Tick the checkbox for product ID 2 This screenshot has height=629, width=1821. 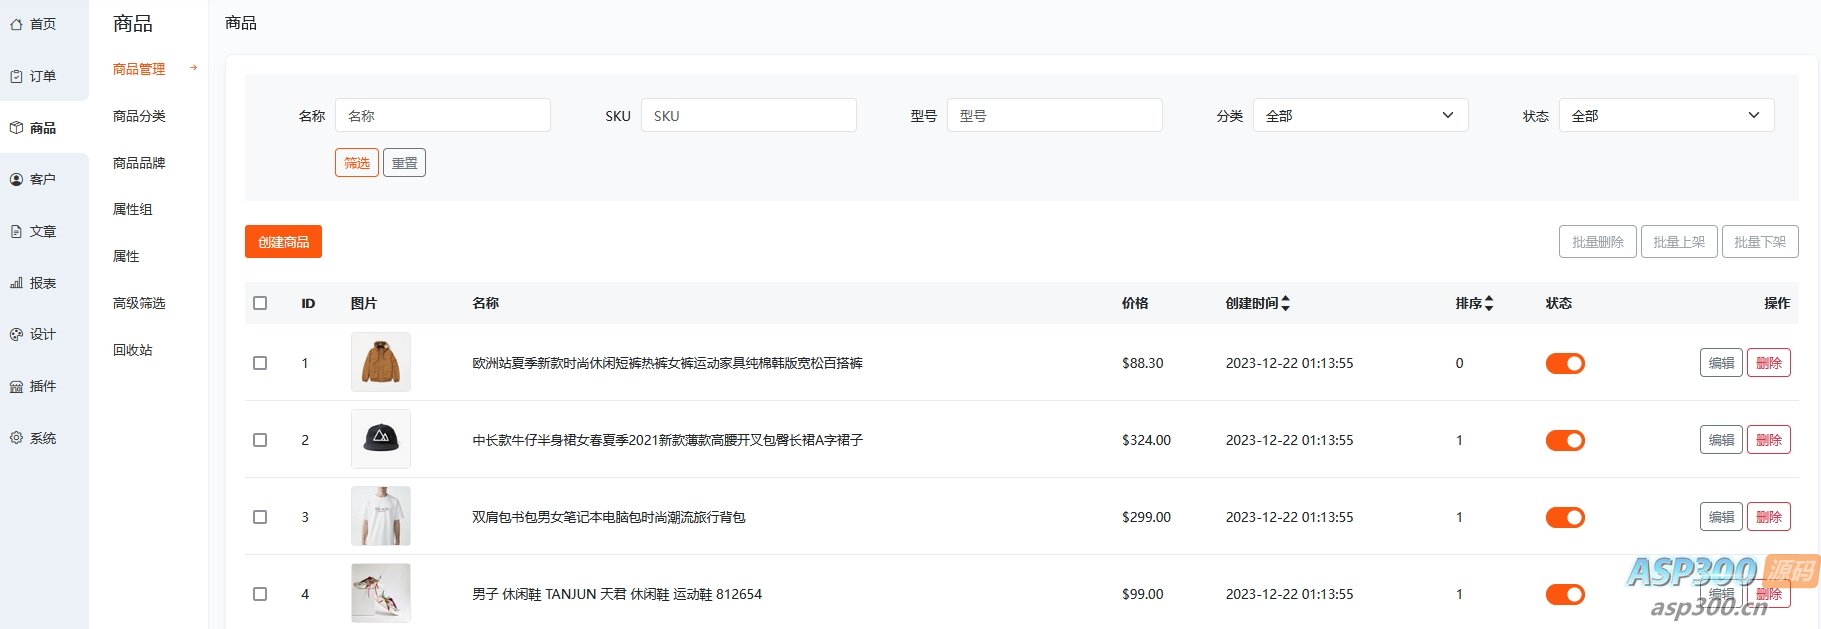tap(260, 440)
